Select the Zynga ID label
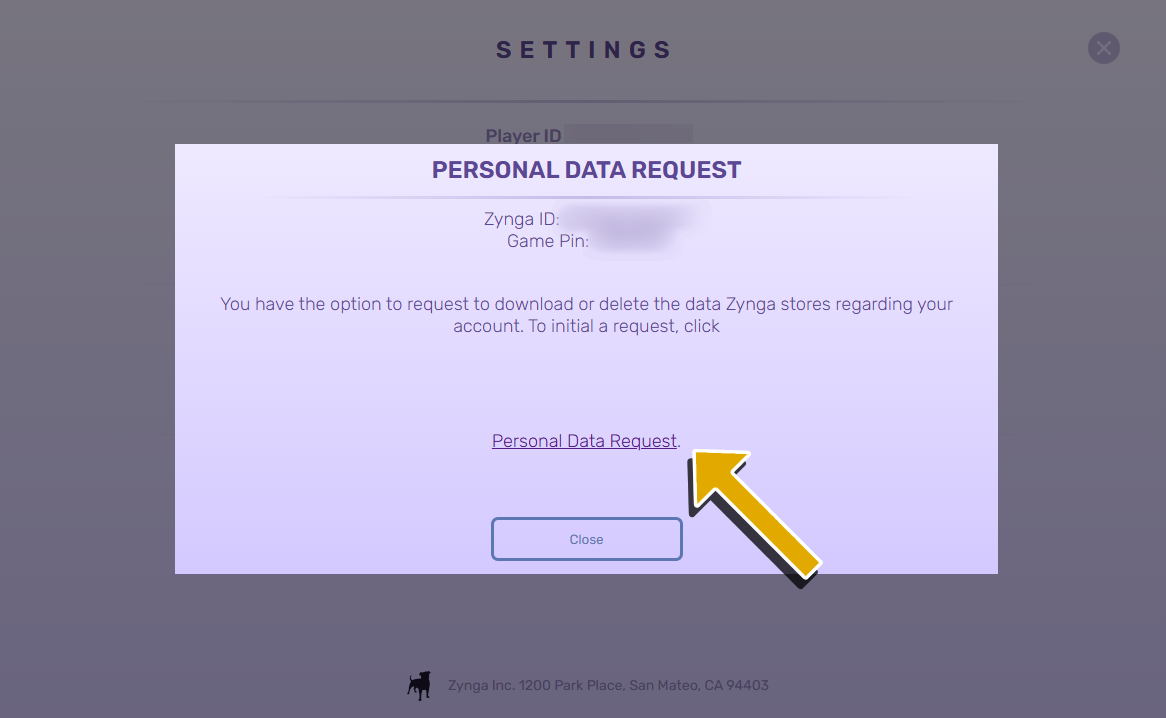The width and height of the screenshot is (1166, 718). coord(521,219)
